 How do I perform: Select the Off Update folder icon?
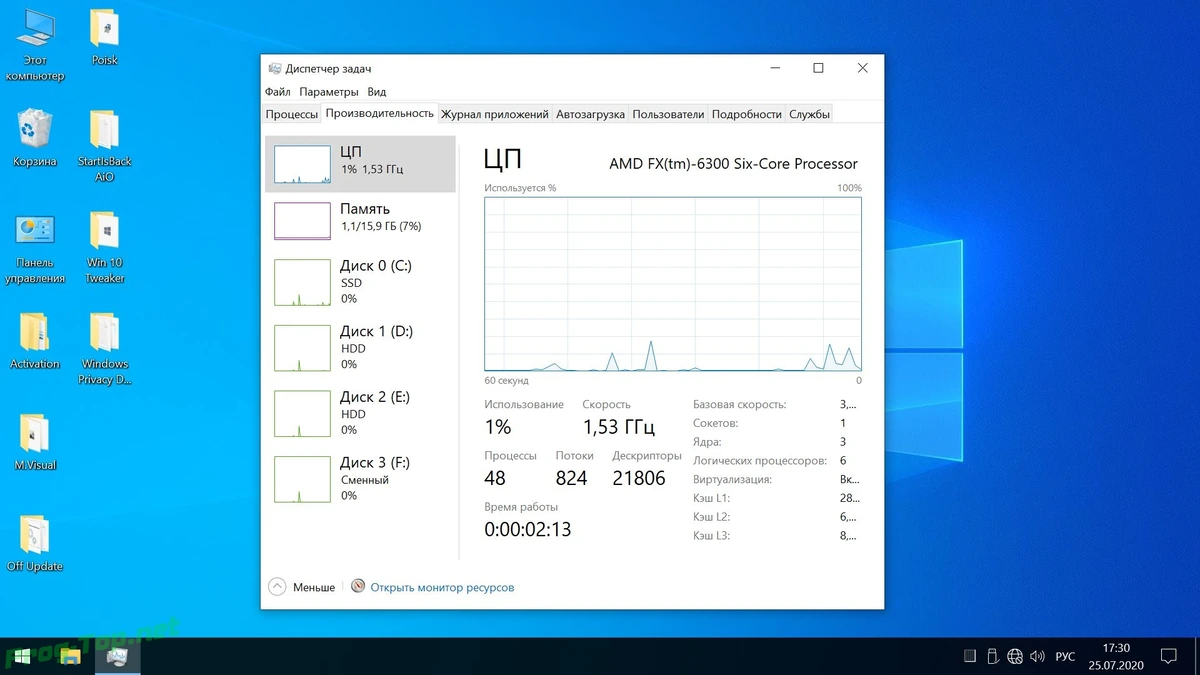click(x=34, y=543)
